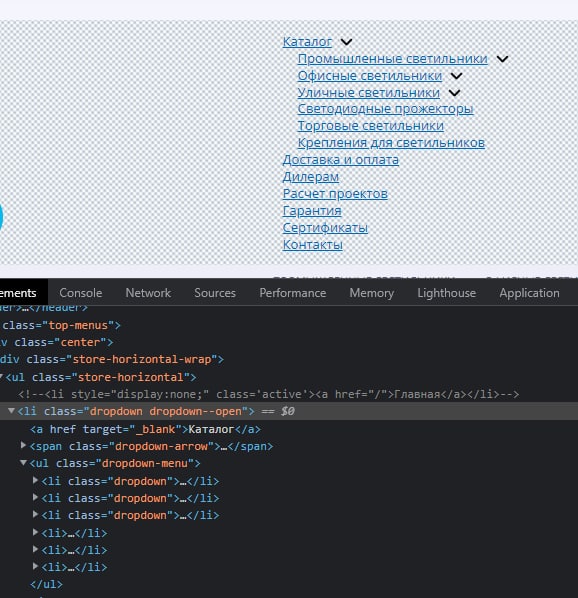
Task: Open Крепления для светильников link
Action: coord(391,143)
